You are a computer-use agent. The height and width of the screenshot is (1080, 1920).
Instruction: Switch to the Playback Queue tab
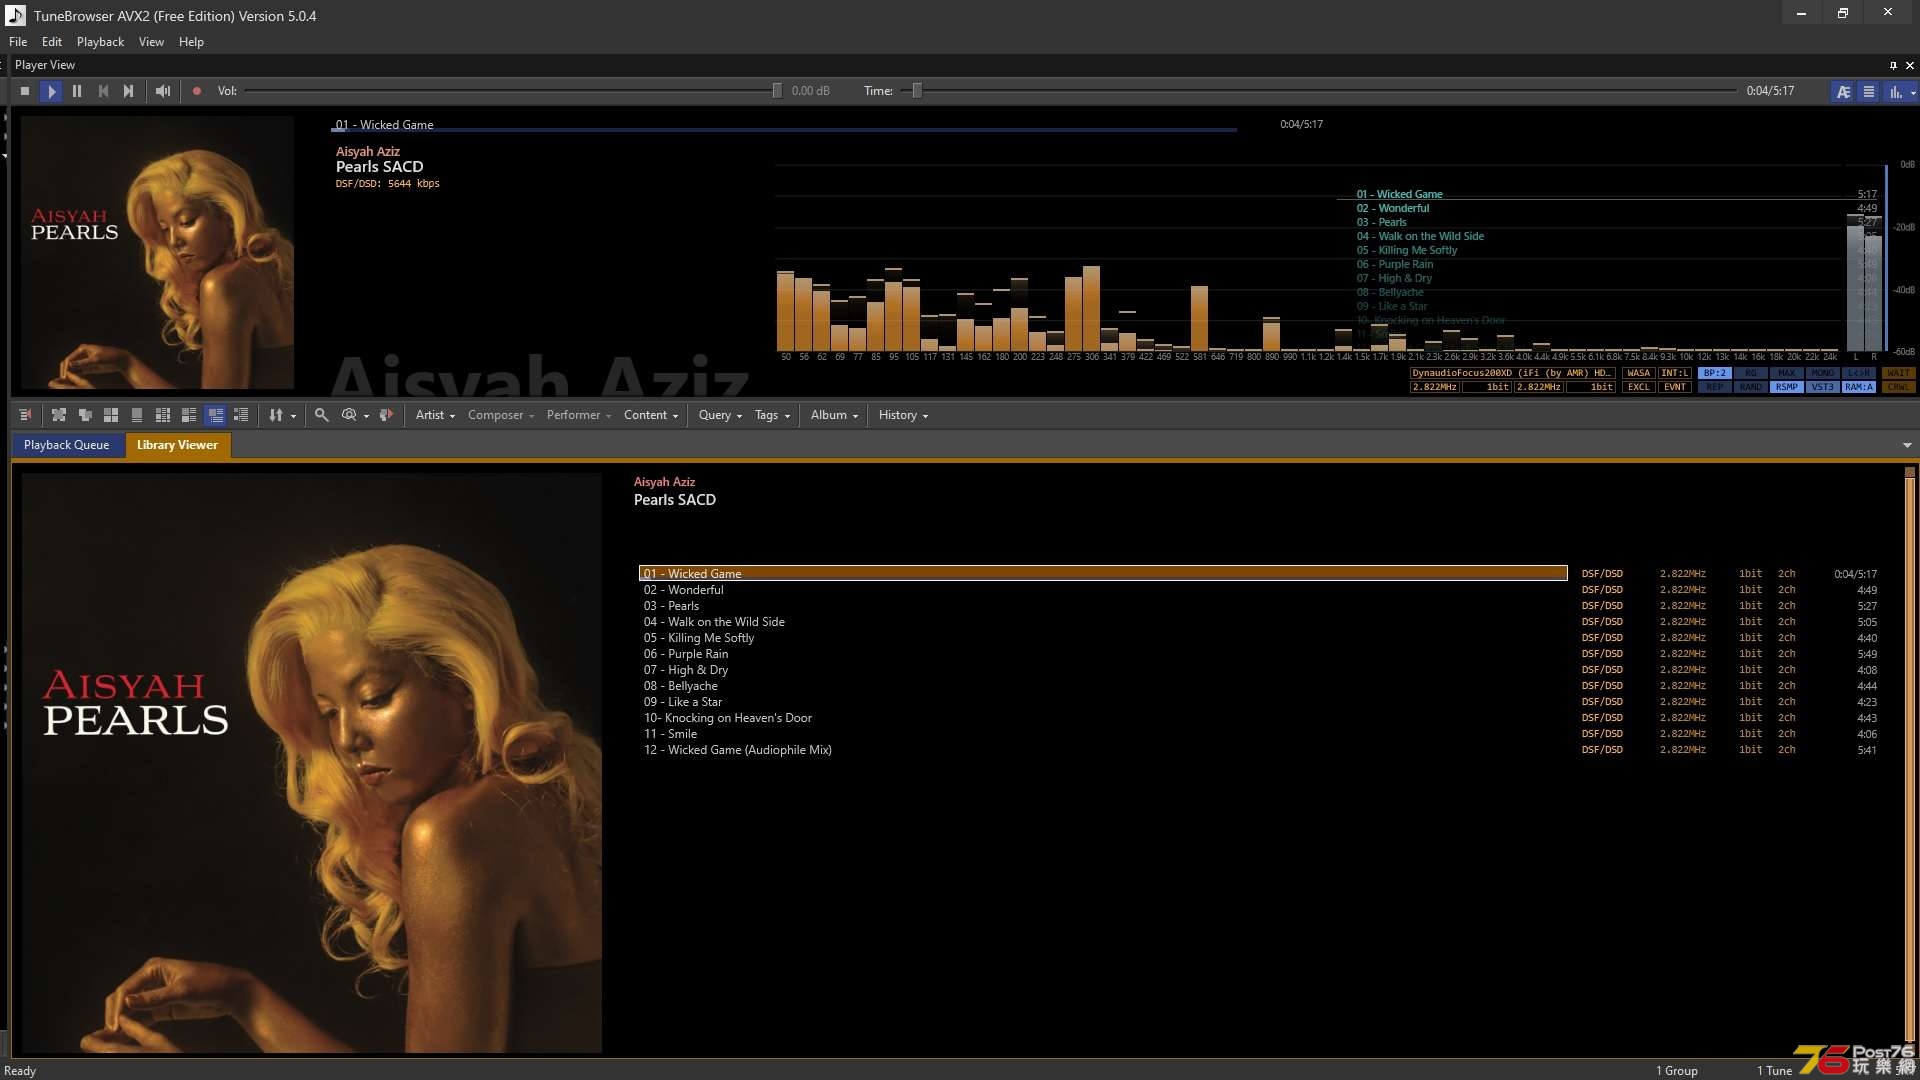(x=67, y=445)
